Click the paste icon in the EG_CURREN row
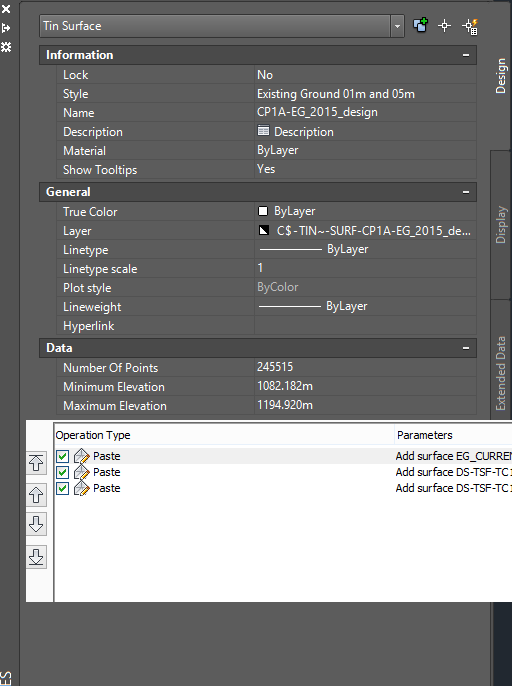The image size is (512, 700). click(82, 456)
